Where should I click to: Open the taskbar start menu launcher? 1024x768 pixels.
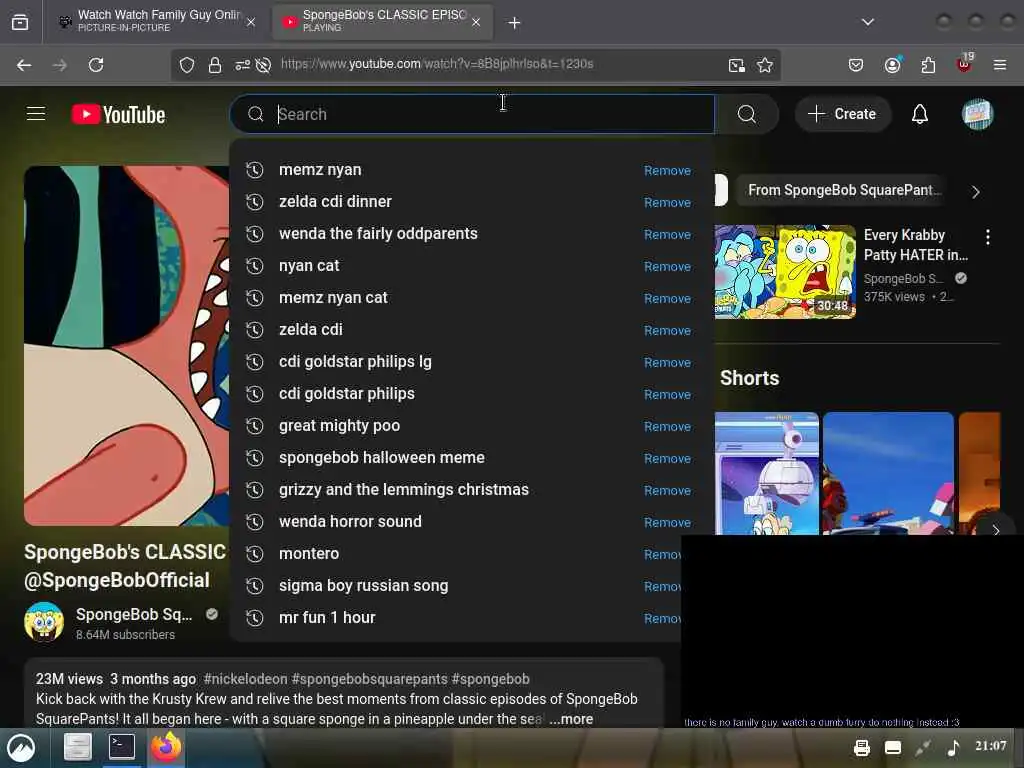(x=20, y=748)
